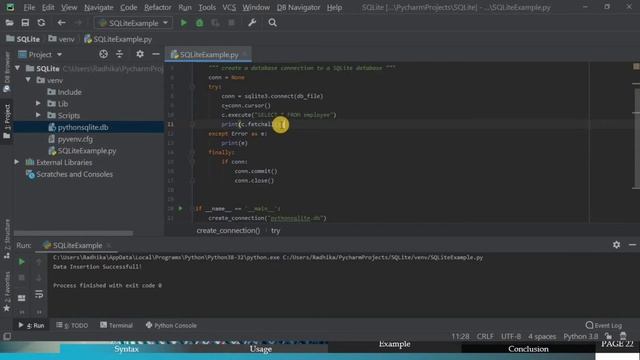Open the Terminal tool window
The image size is (640, 360).
pos(116,325)
